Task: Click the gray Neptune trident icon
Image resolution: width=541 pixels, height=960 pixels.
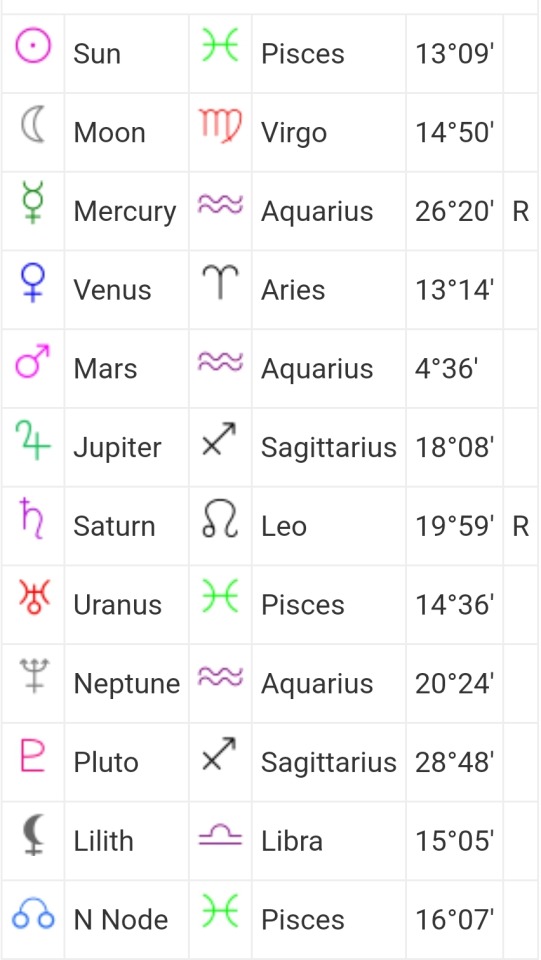Action: click(33, 676)
